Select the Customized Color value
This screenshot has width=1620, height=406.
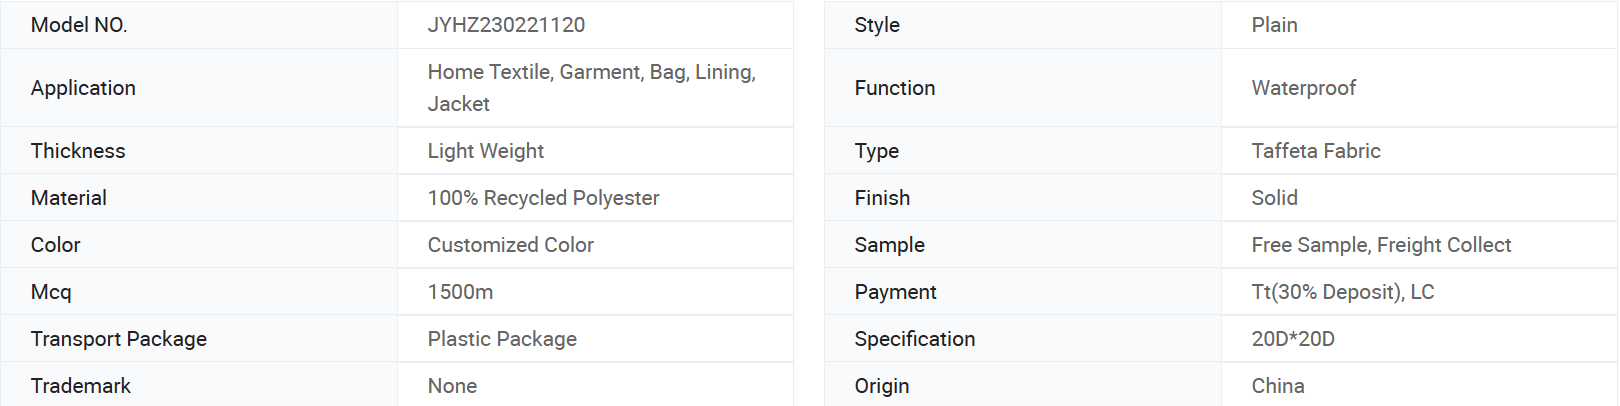(510, 245)
